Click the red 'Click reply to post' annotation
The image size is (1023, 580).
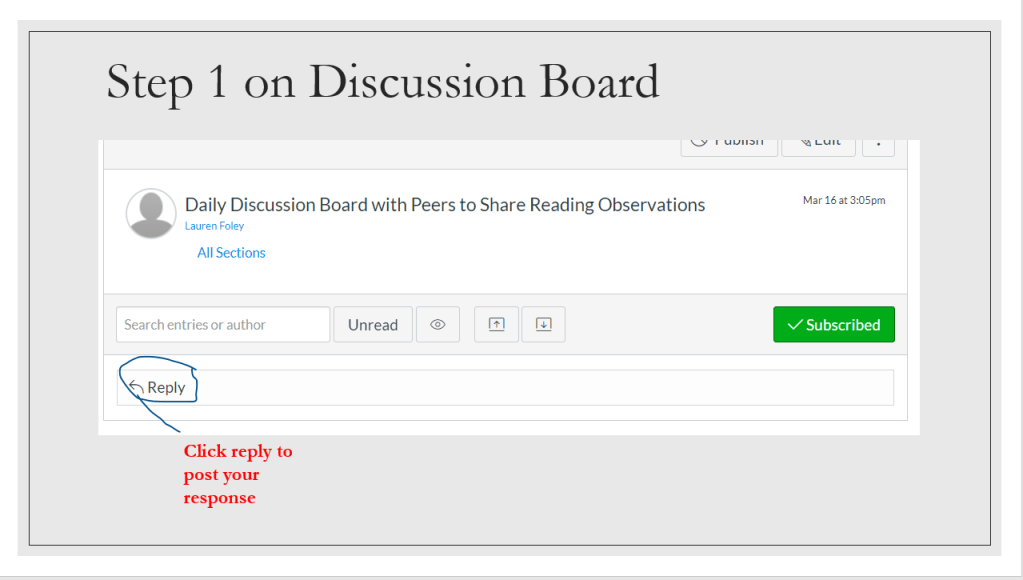click(238, 474)
